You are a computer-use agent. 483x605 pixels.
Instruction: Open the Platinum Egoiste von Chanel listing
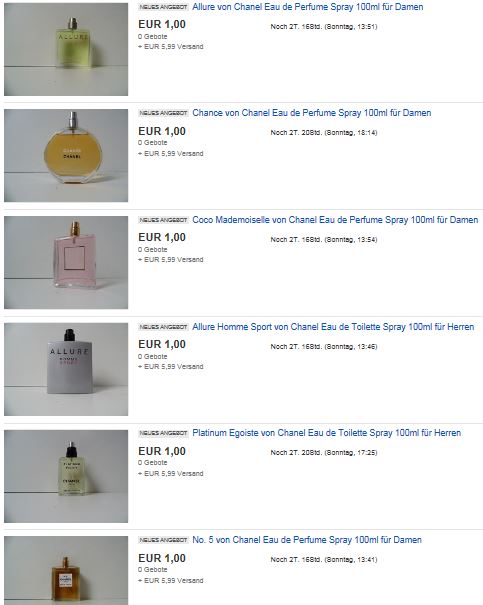[x=326, y=433]
